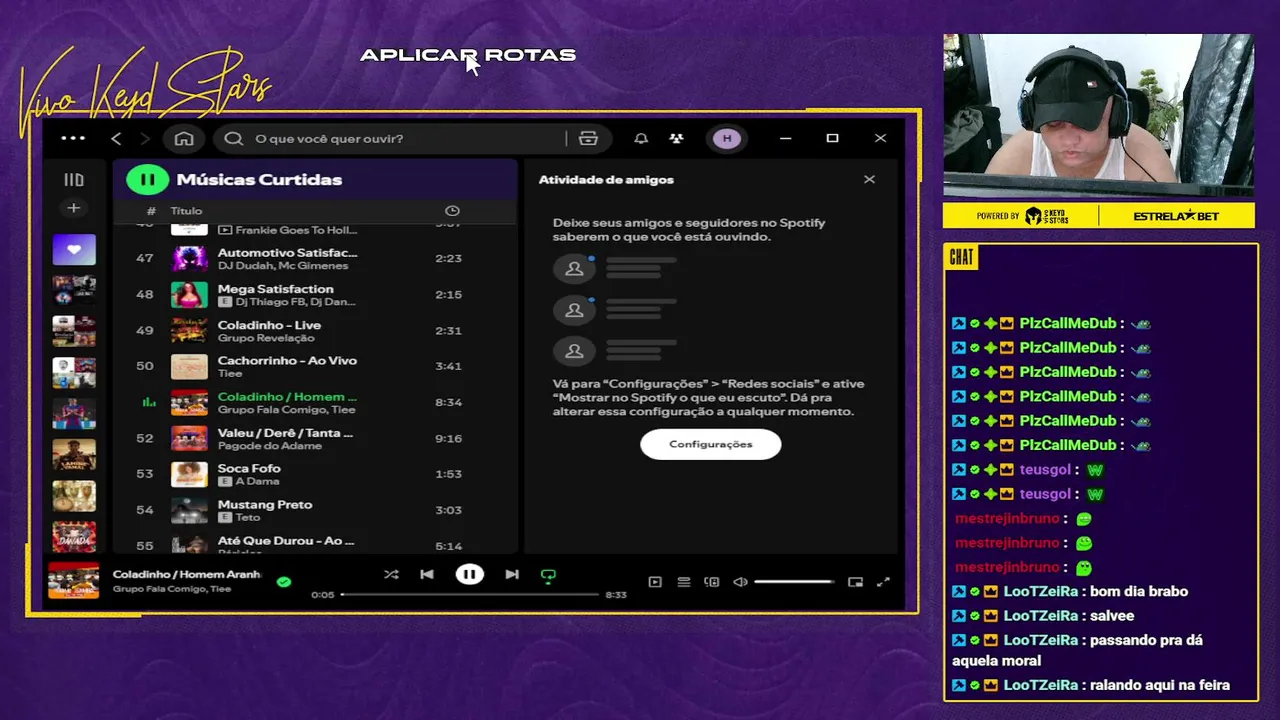Go back with the left arrow
The height and width of the screenshot is (720, 1280).
tap(116, 138)
